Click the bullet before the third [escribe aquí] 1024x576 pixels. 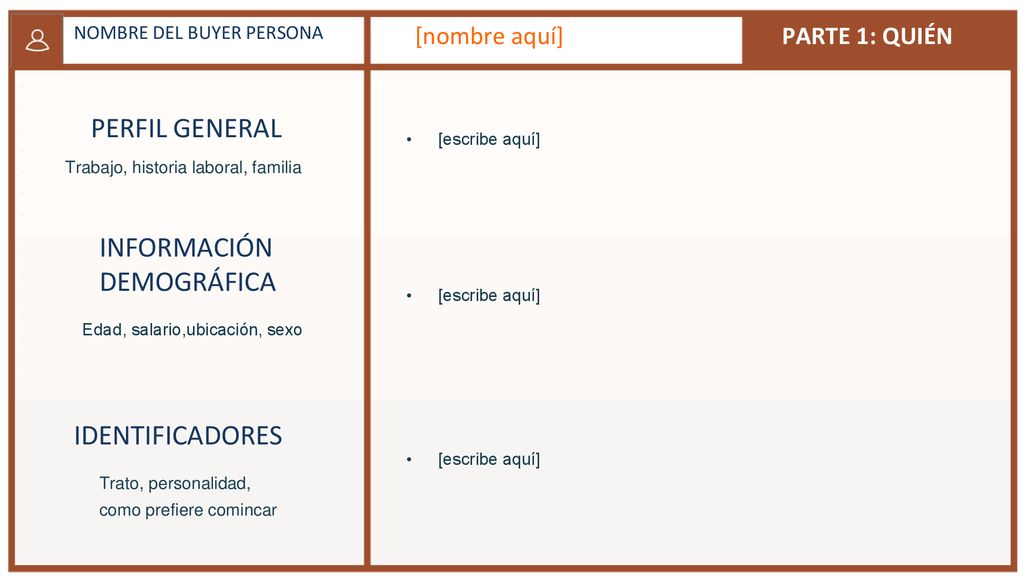(409, 460)
